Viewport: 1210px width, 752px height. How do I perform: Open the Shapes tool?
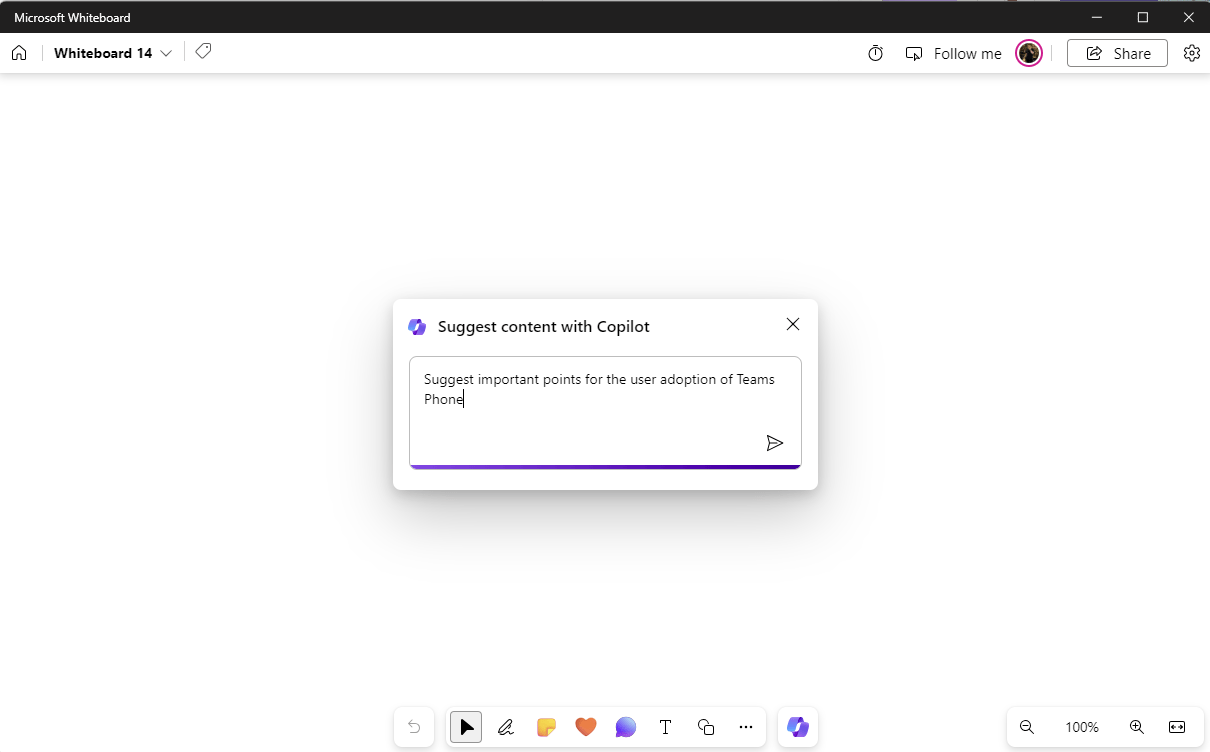(x=705, y=727)
